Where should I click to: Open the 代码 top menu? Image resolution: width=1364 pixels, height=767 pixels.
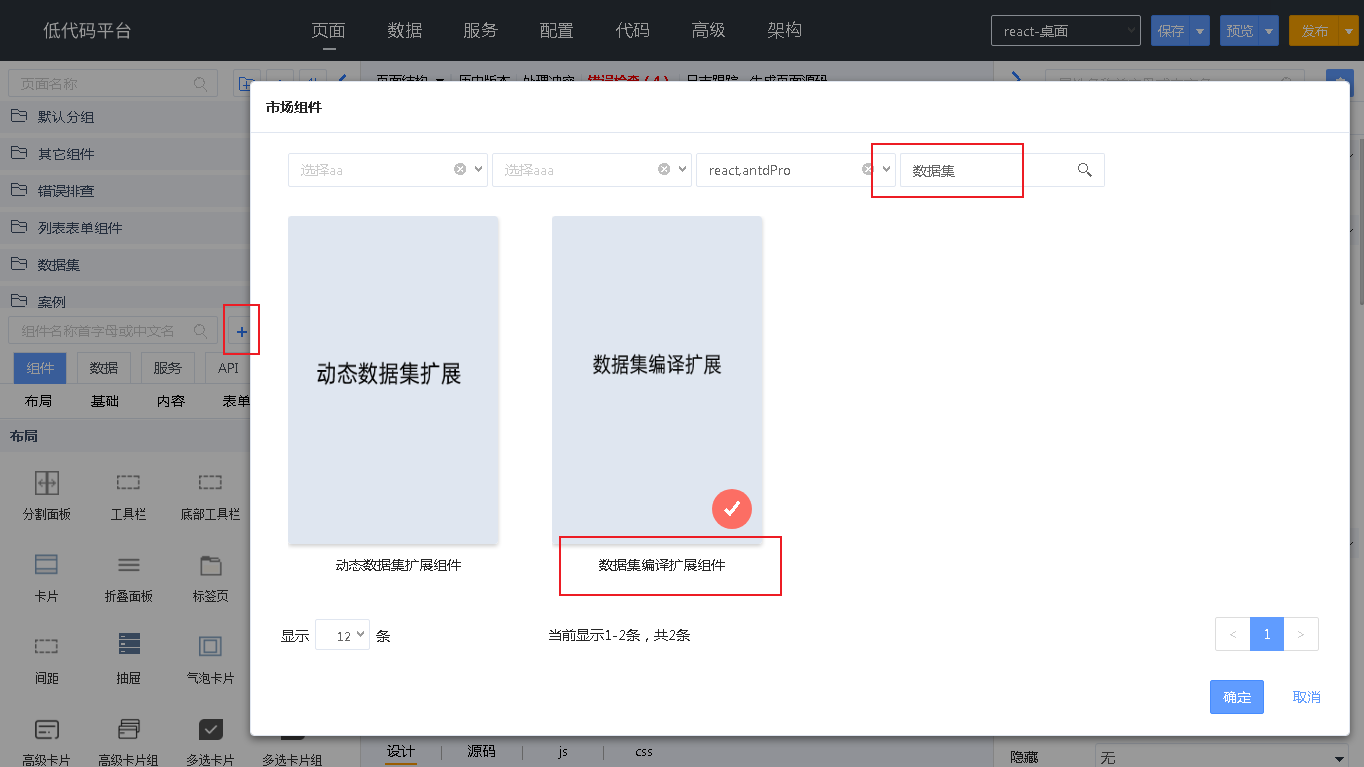tap(632, 30)
